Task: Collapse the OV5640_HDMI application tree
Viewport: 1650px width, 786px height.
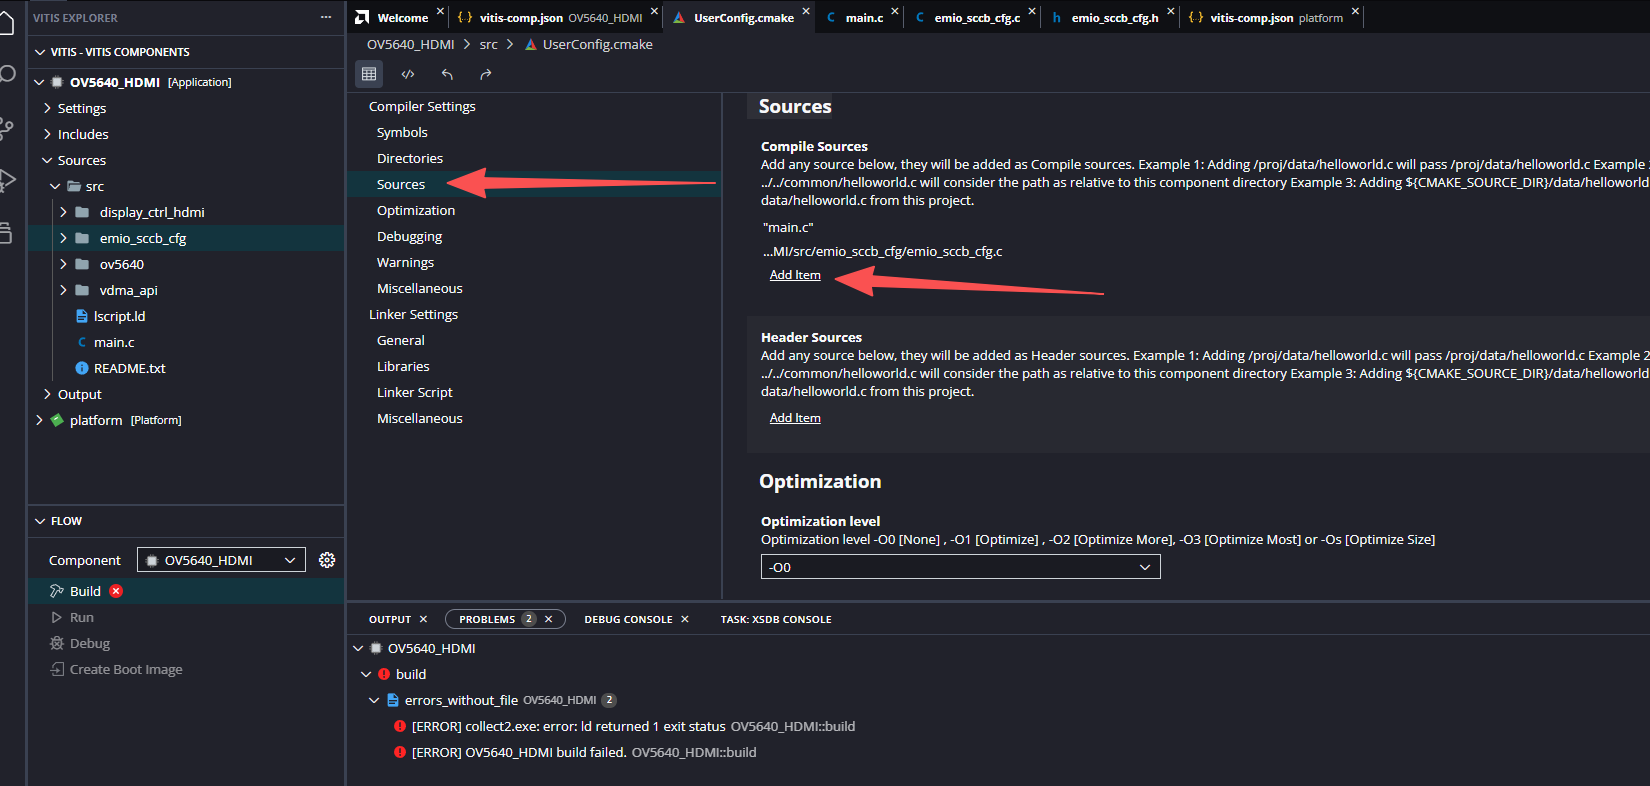Action: [x=40, y=82]
